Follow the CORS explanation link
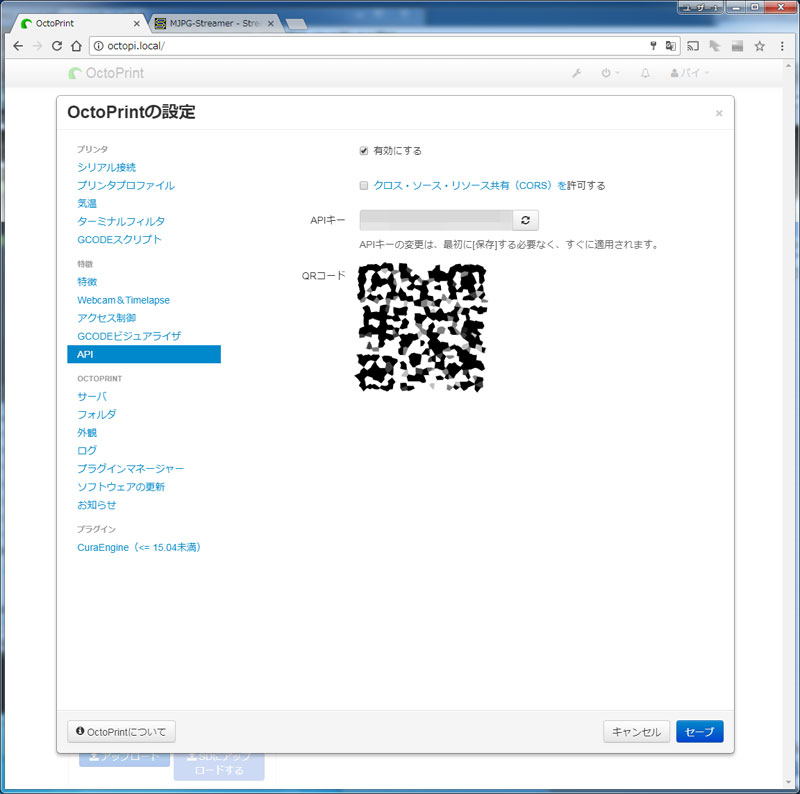Image resolution: width=800 pixels, height=794 pixels. [x=469, y=185]
